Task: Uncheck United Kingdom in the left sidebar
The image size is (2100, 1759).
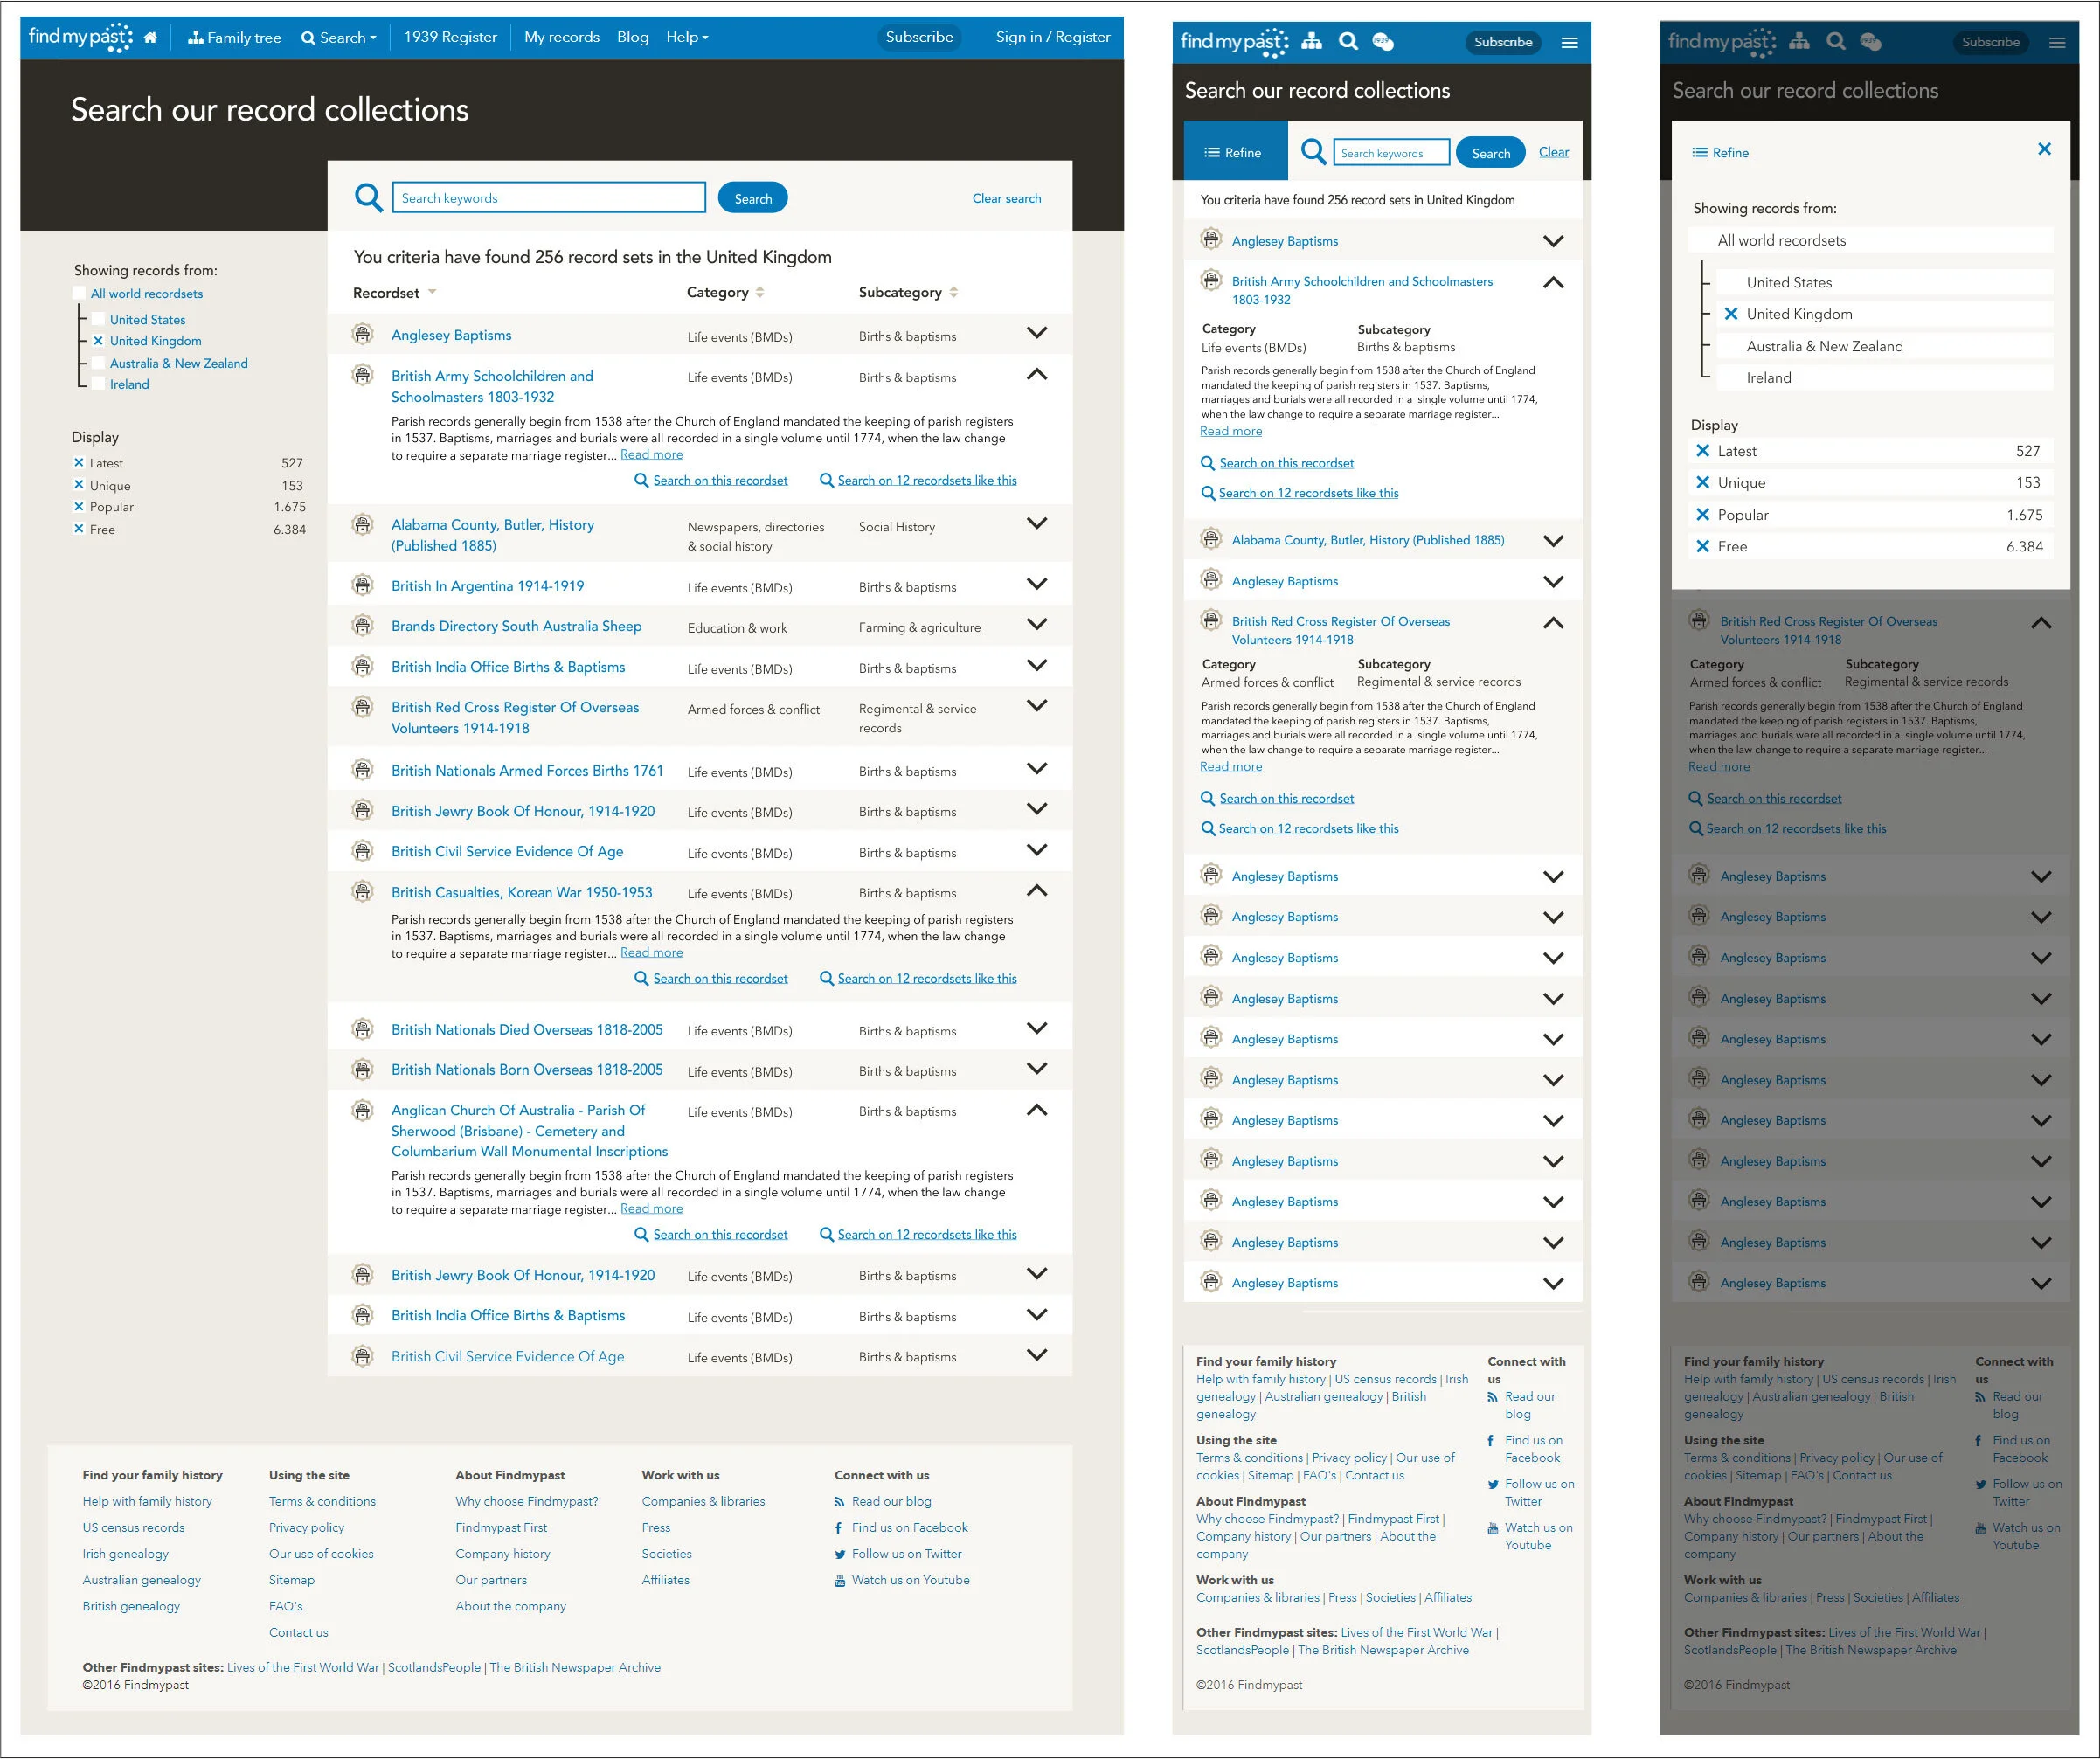Action: [x=98, y=341]
